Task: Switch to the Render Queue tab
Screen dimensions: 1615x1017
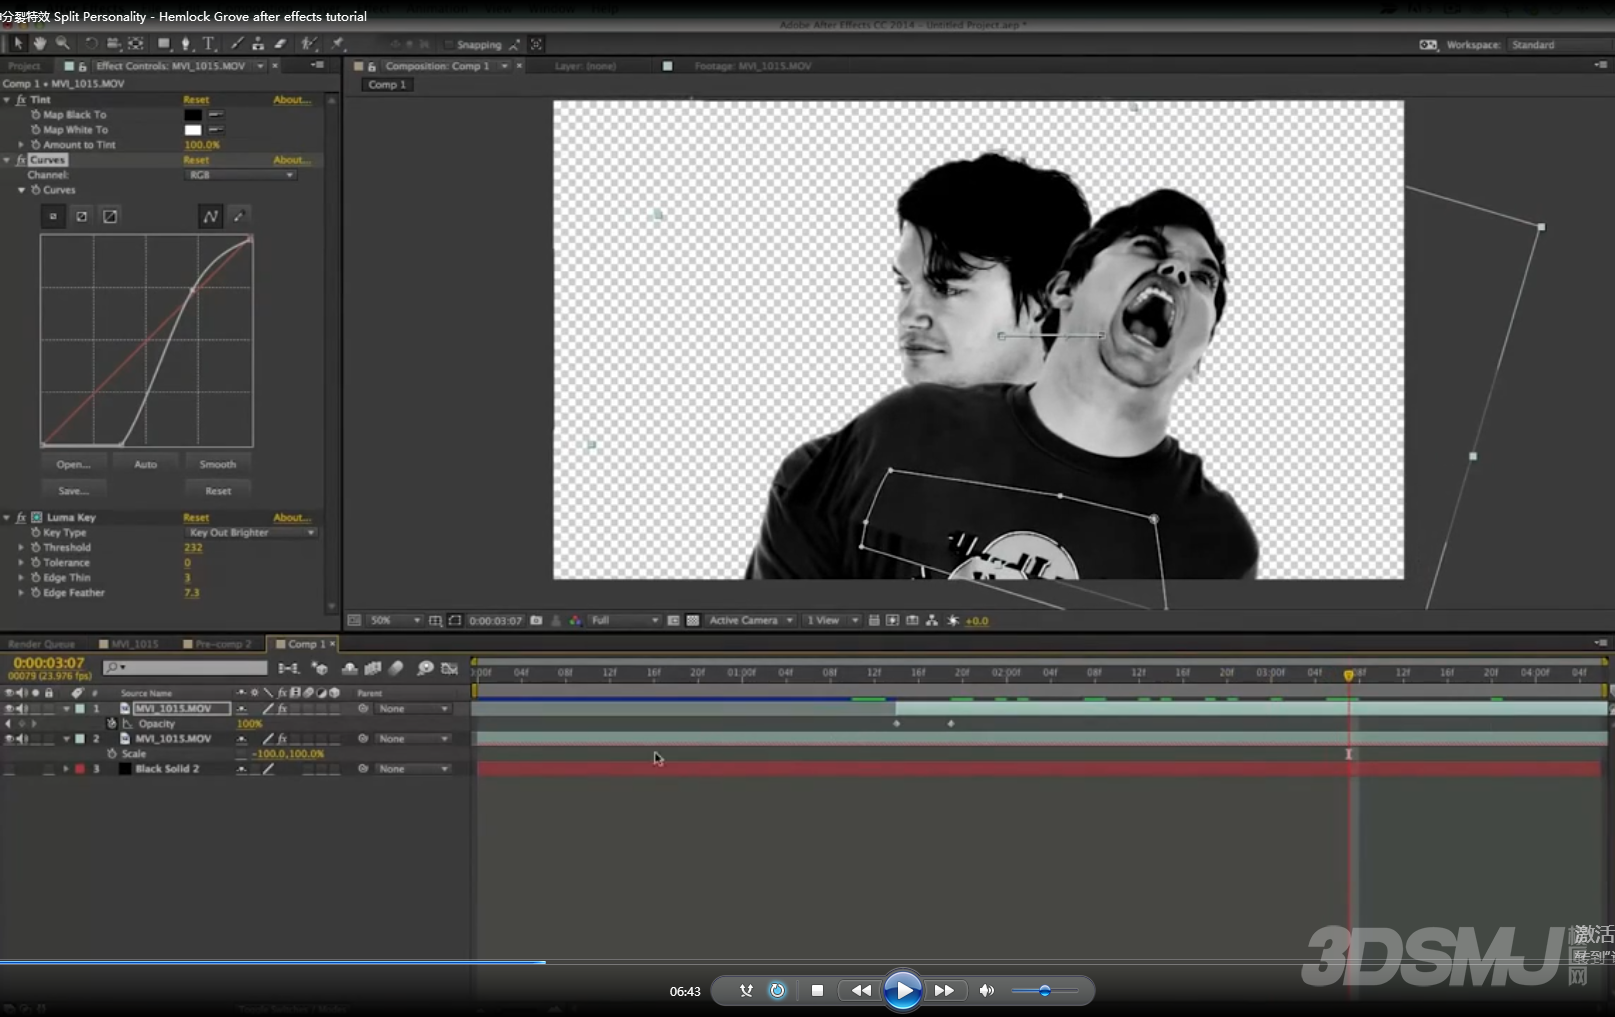Action: point(41,644)
